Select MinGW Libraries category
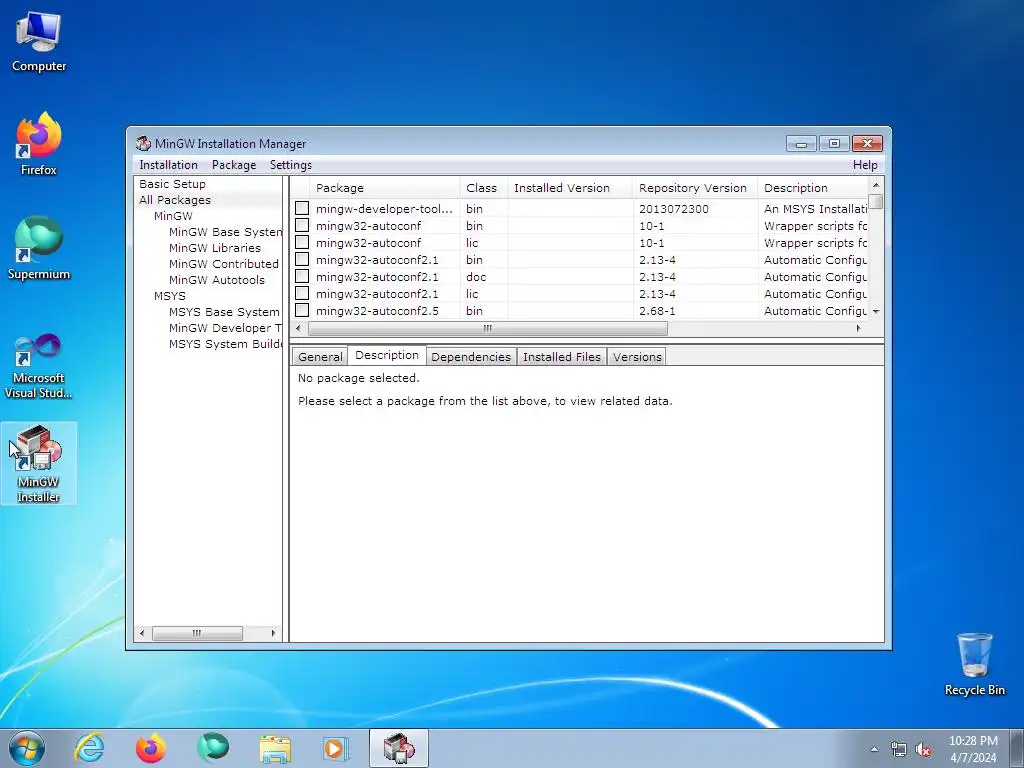The height and width of the screenshot is (768, 1024). 215,248
